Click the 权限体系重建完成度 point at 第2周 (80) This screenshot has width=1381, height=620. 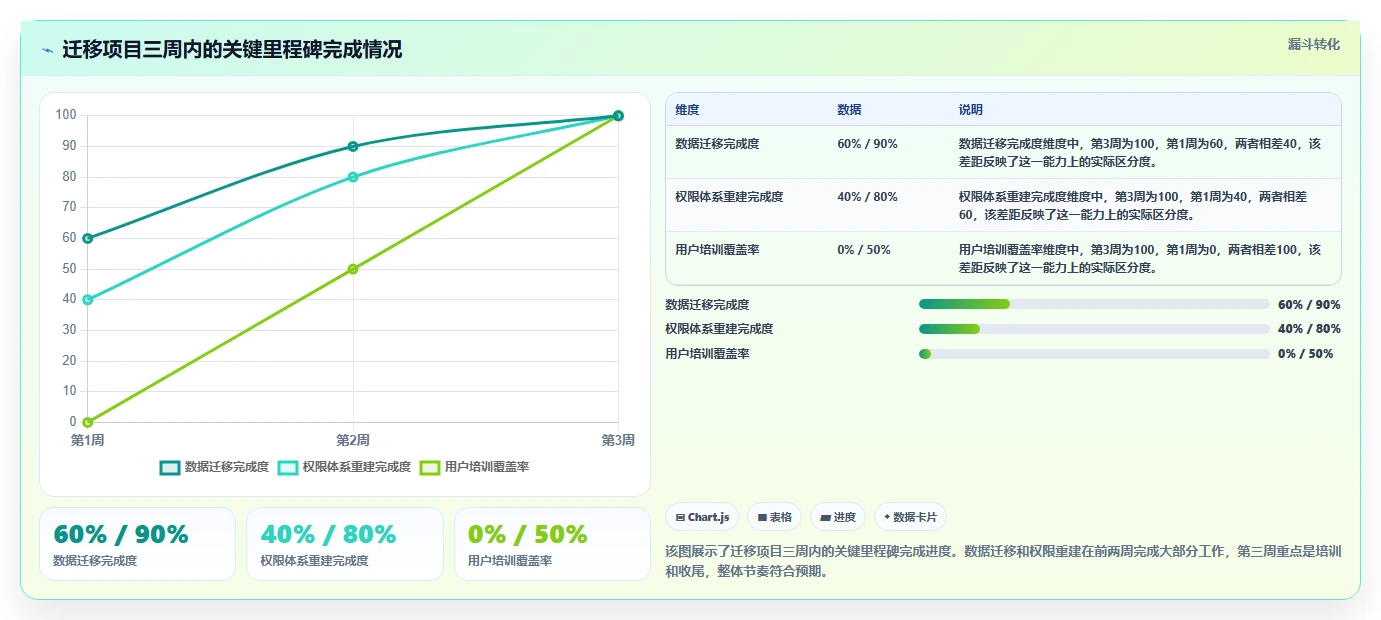[x=353, y=177]
